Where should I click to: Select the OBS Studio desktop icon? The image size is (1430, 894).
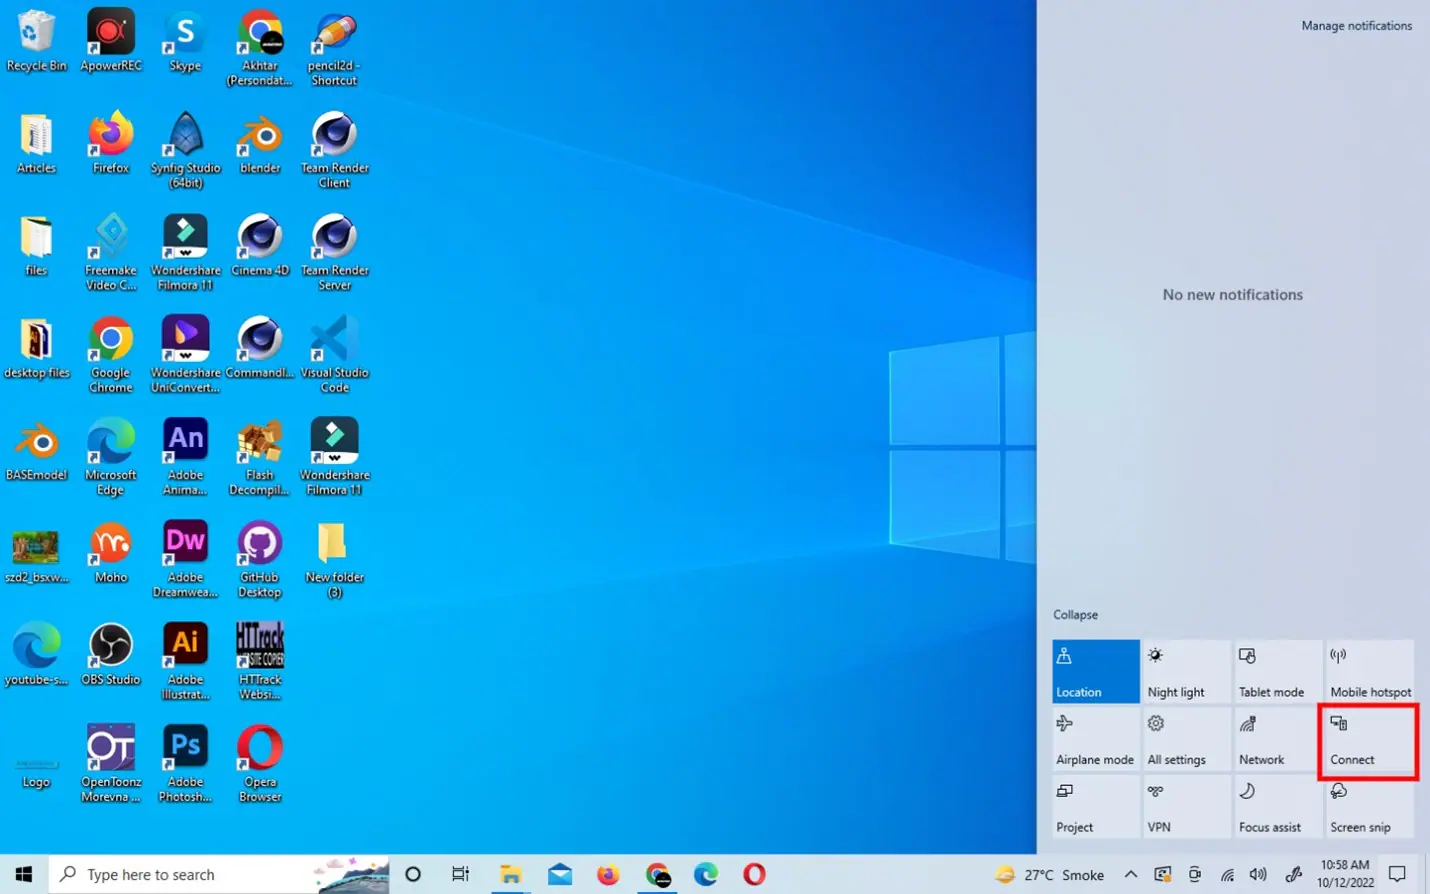111,654
